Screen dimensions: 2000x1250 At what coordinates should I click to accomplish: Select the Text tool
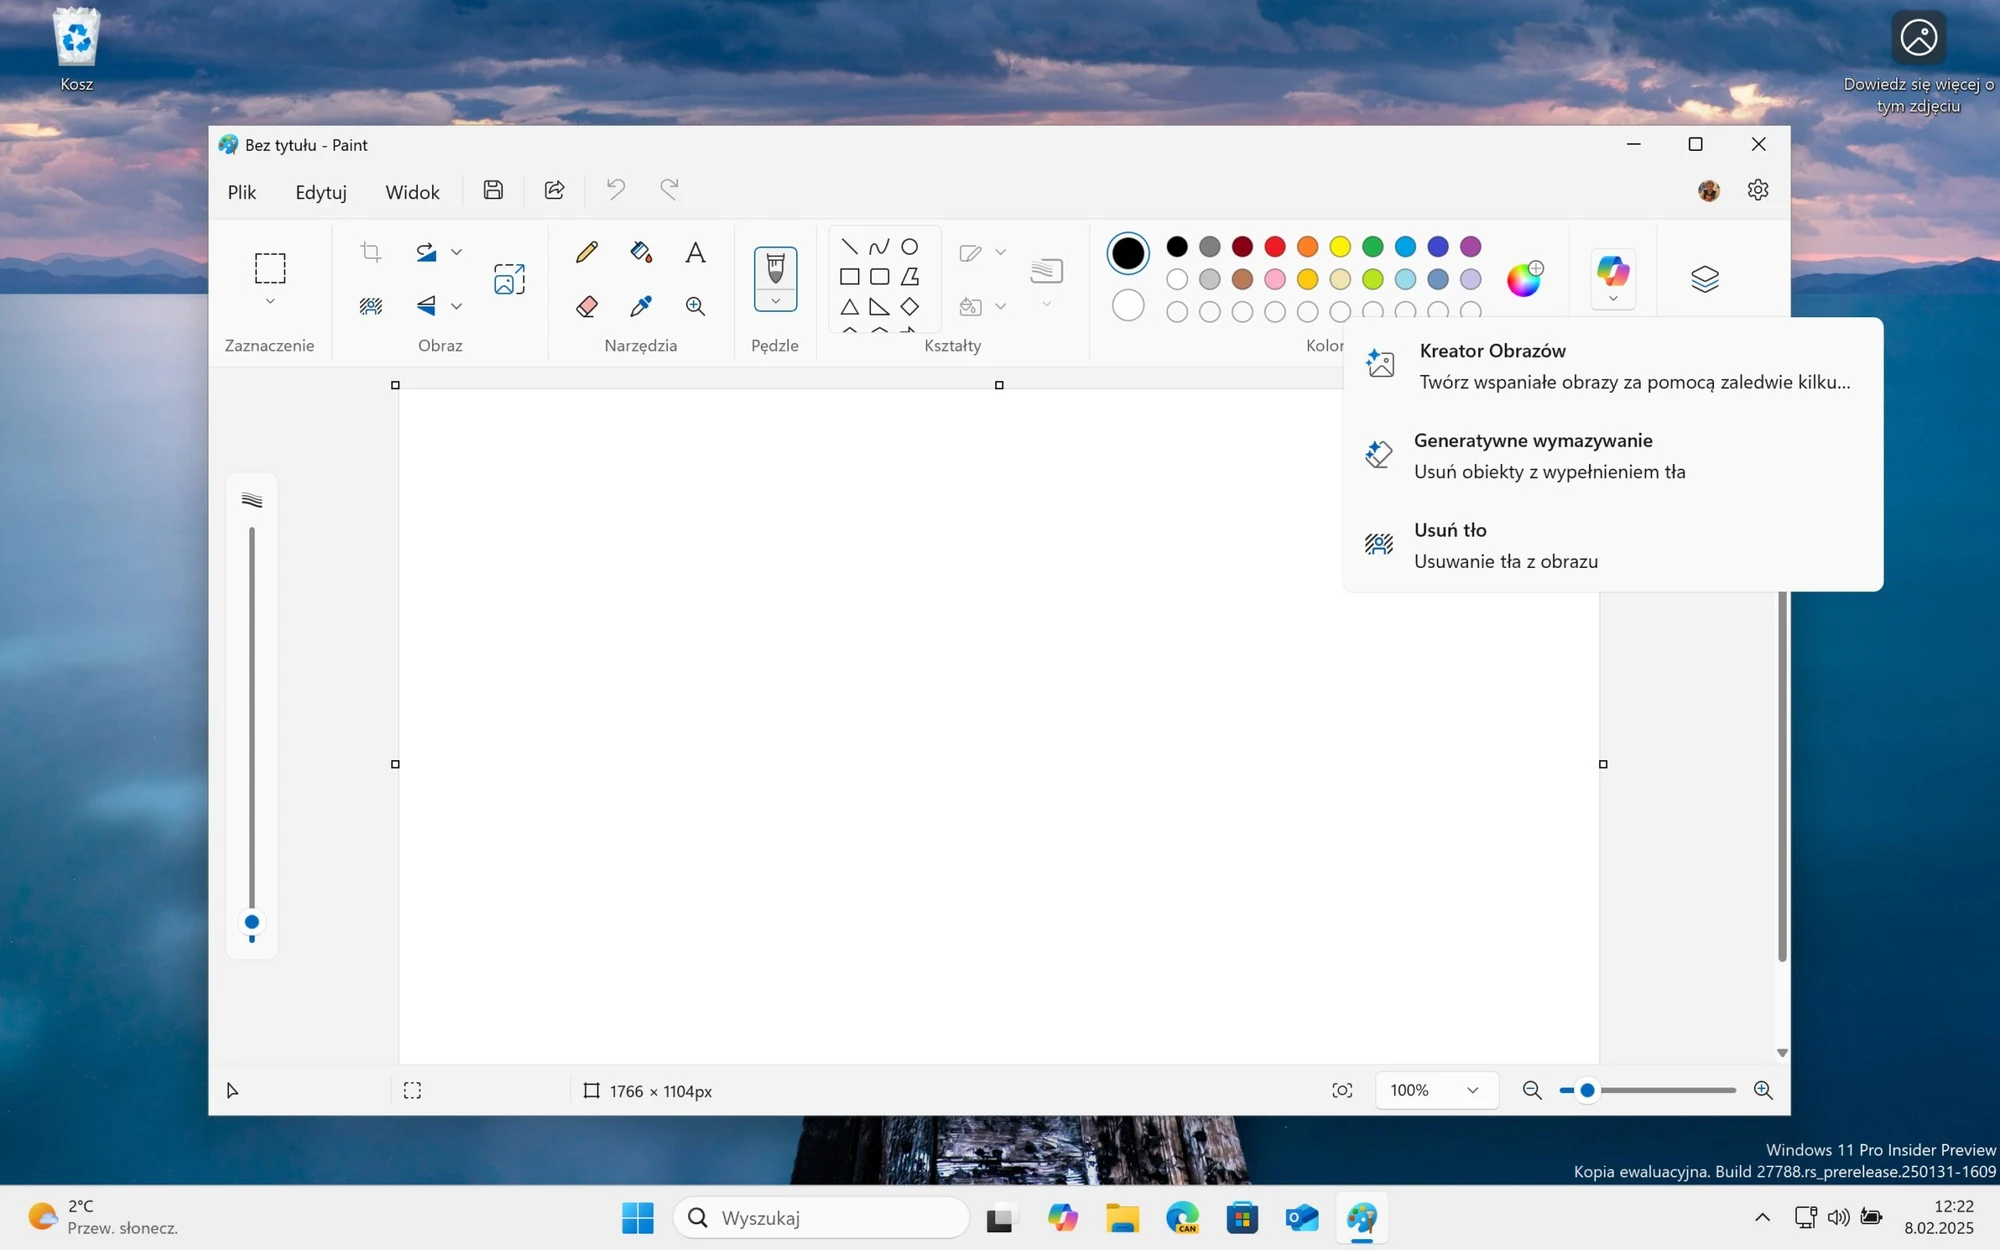click(x=695, y=252)
